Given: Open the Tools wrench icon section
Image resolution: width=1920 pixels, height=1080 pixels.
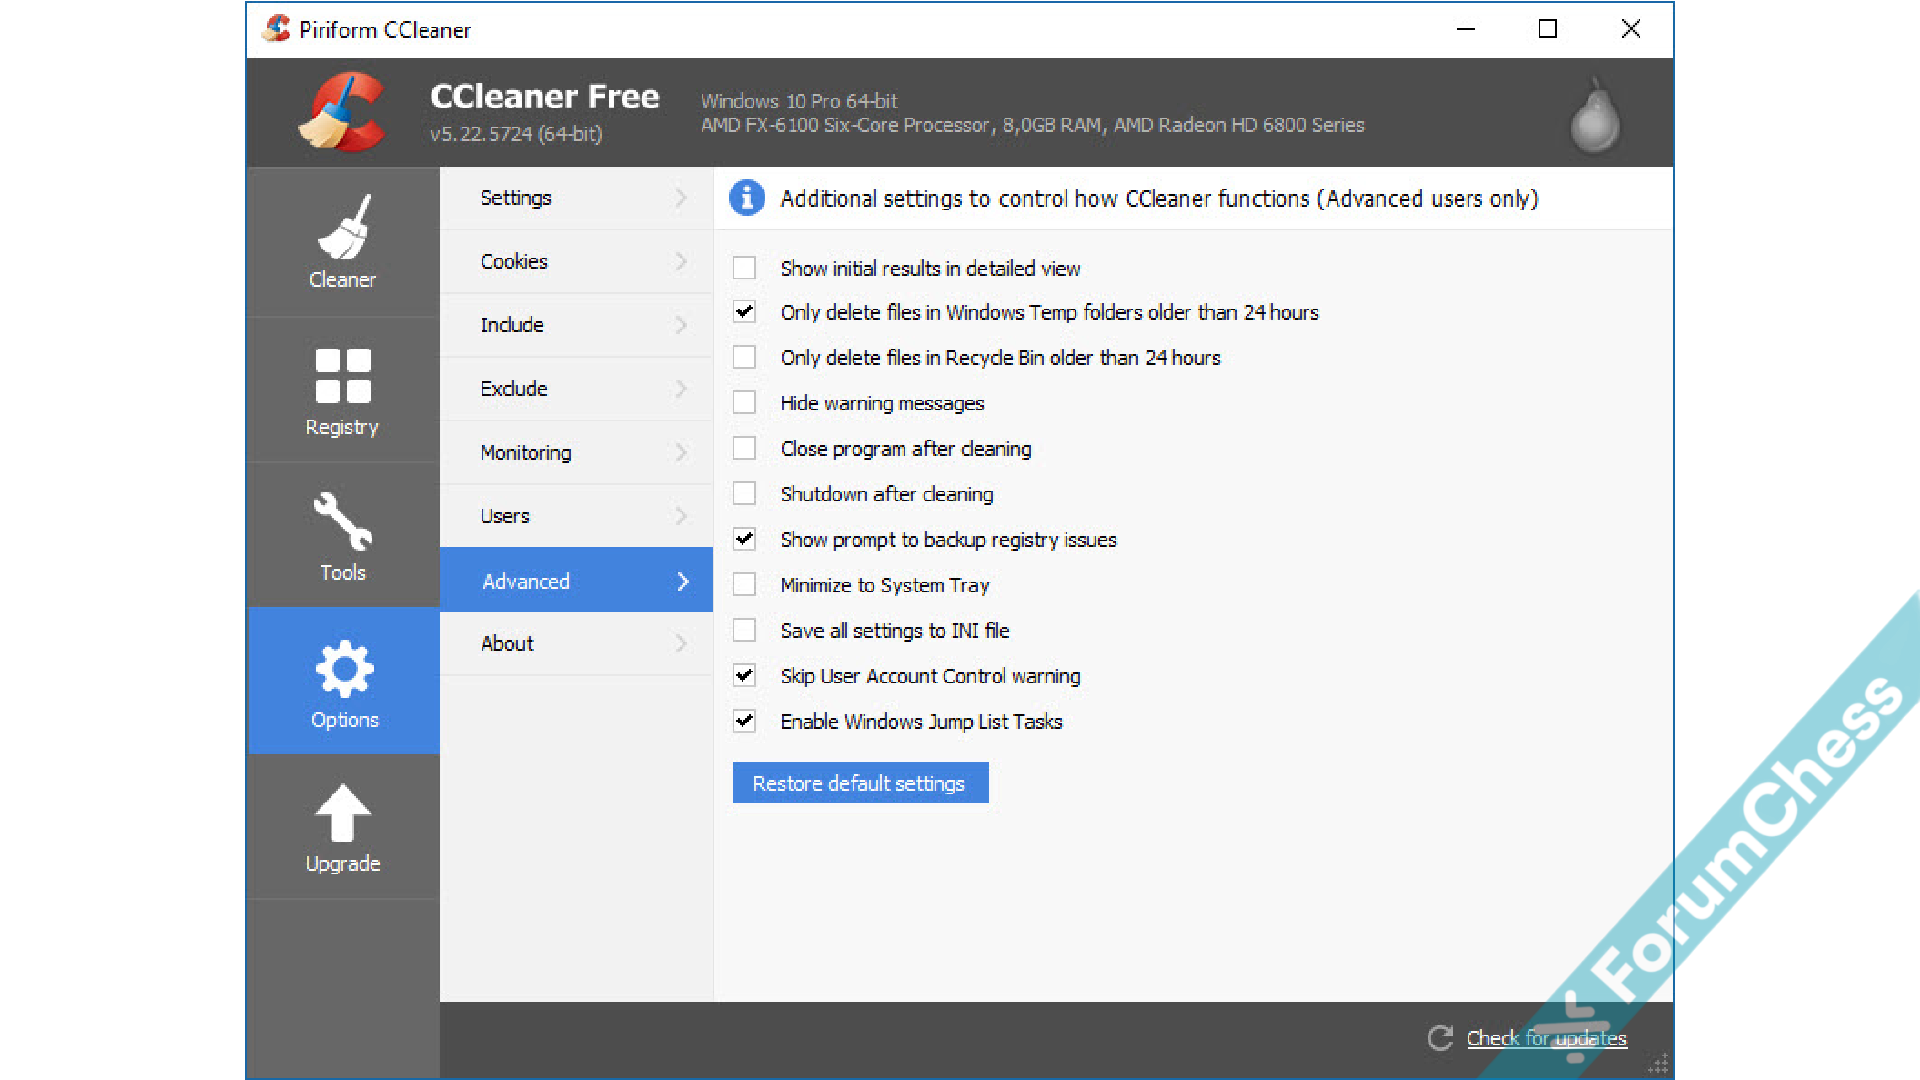Looking at the screenshot, I should pyautogui.click(x=343, y=521).
